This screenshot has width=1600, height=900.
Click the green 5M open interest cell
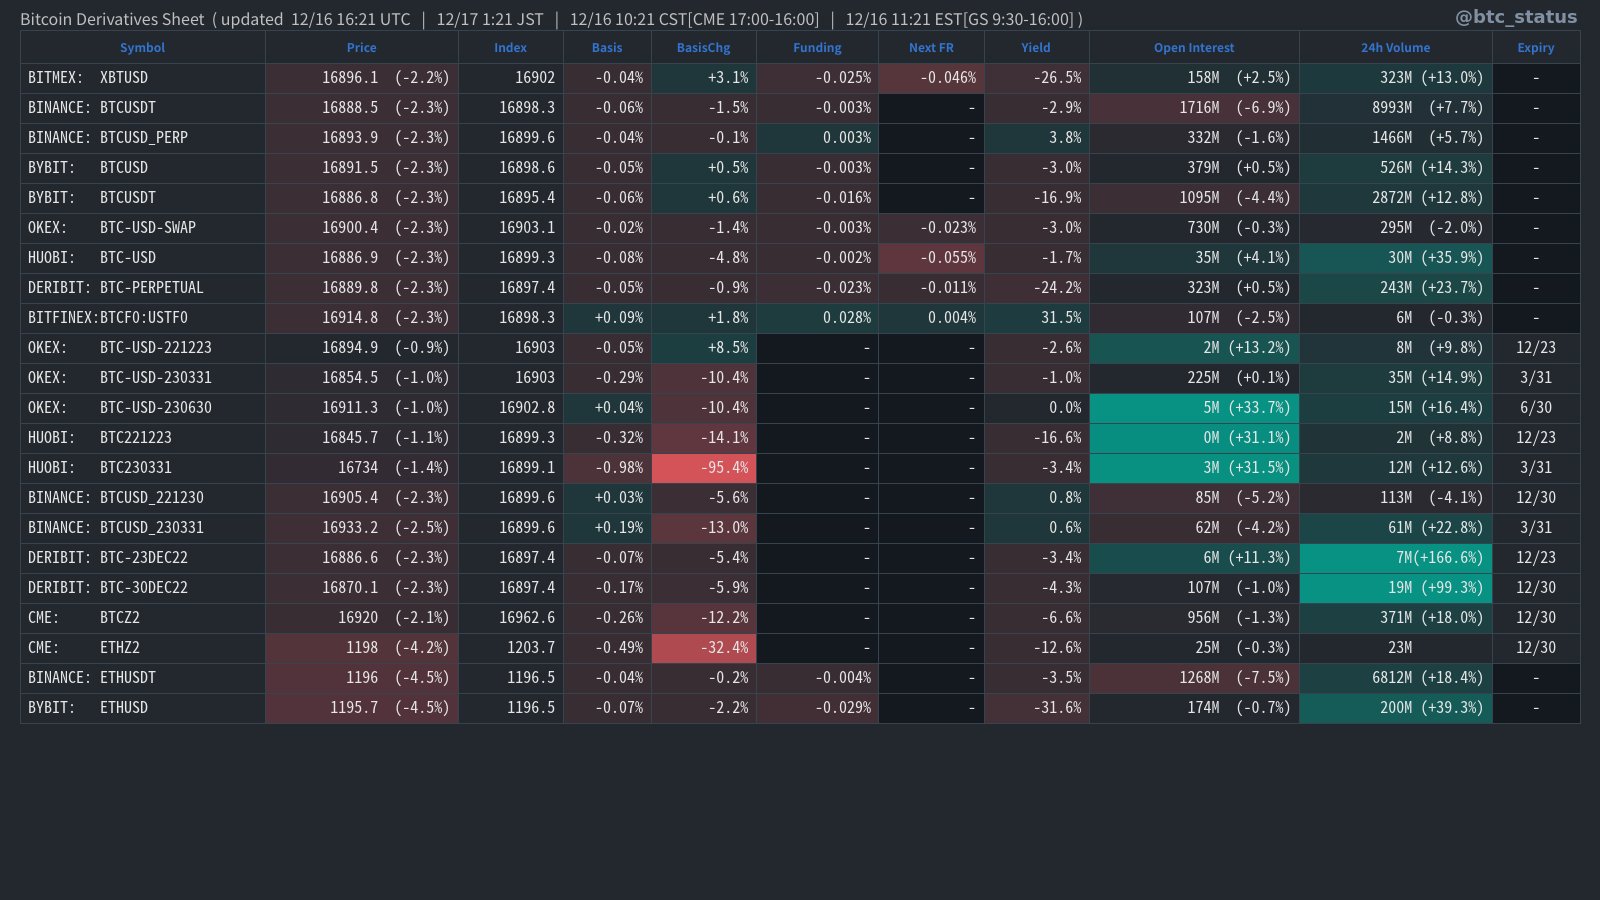click(x=1193, y=407)
